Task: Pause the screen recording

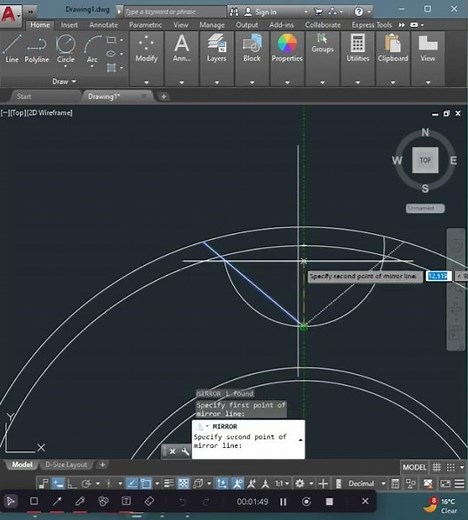Action: (283, 501)
